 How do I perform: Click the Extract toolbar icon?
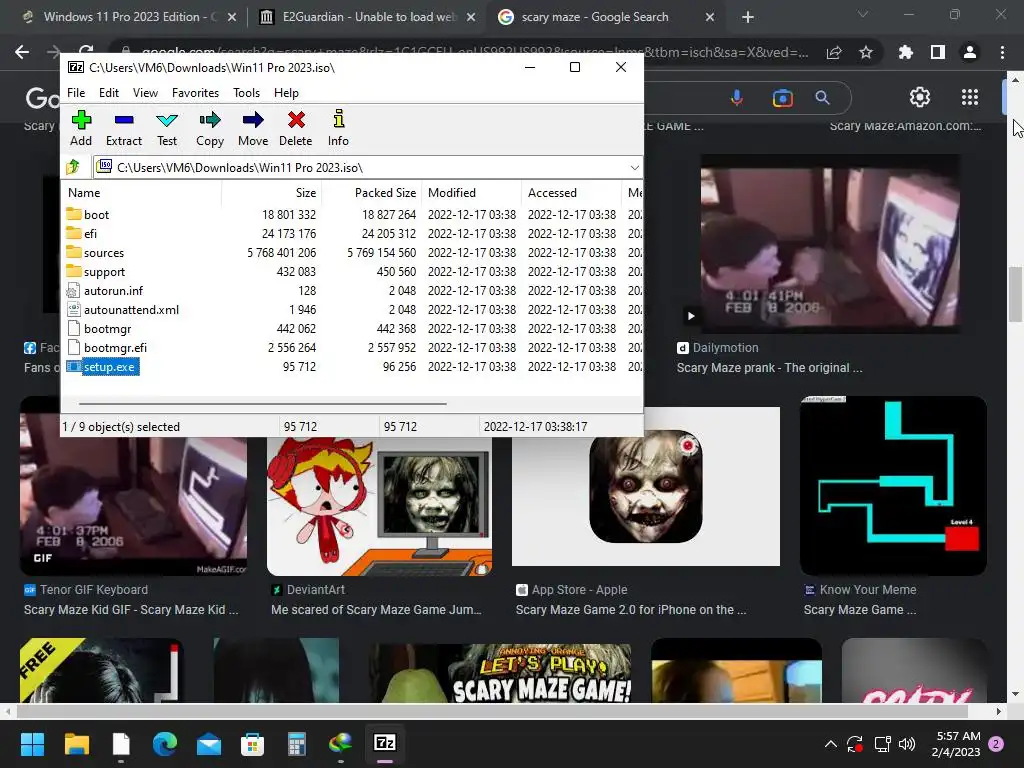point(123,129)
